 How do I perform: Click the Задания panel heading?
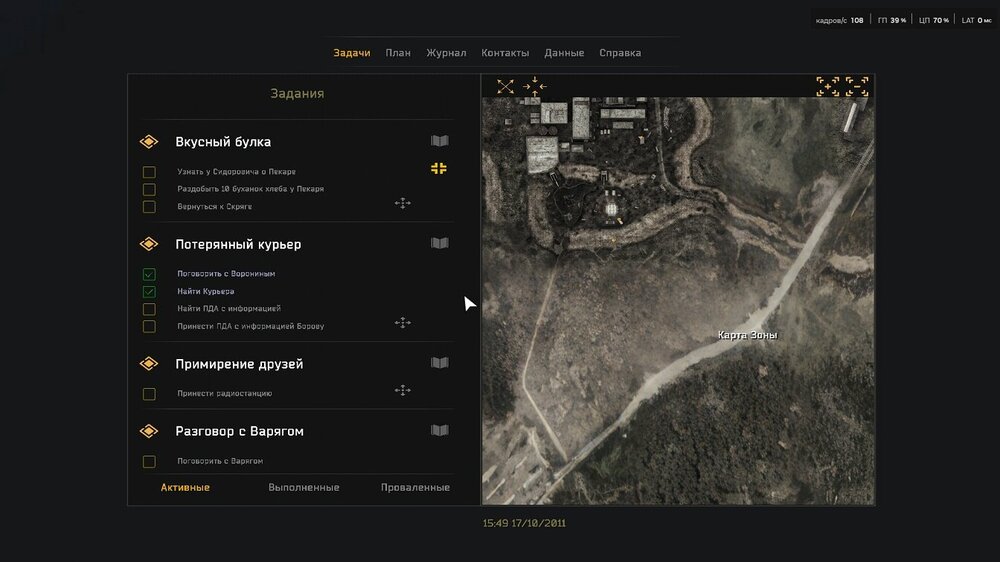(297, 93)
